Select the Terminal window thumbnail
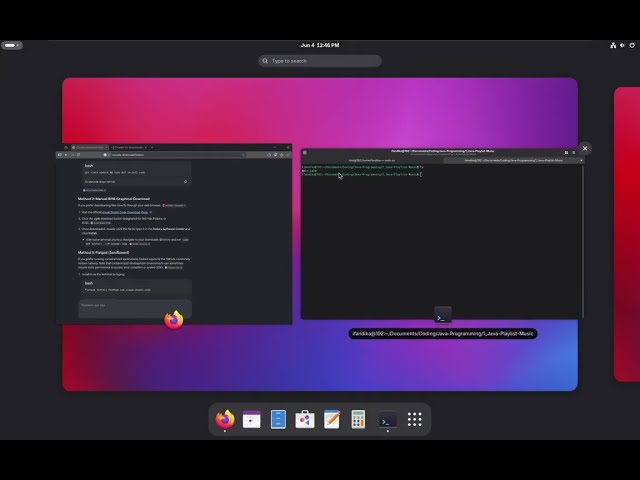This screenshot has height=480, width=640. 442,233
